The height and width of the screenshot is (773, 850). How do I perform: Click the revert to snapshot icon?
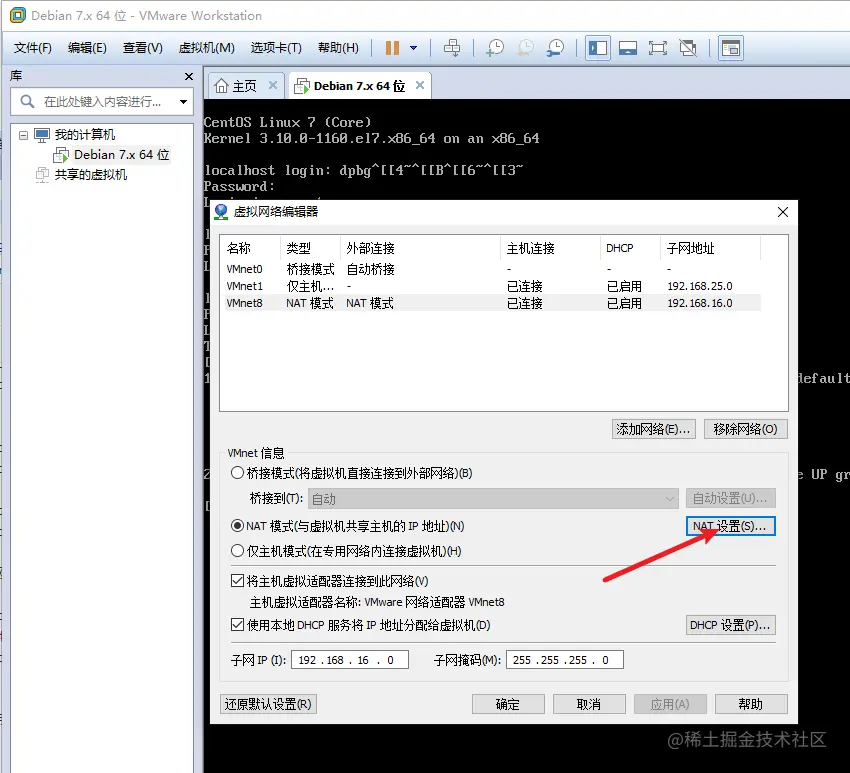(x=525, y=48)
